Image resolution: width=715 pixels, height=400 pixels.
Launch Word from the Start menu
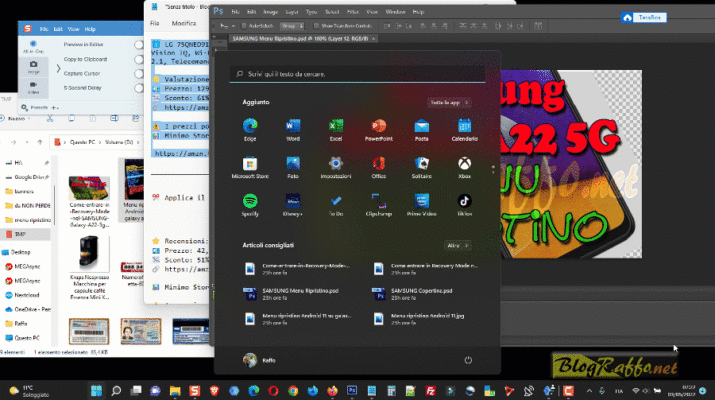(x=293, y=130)
